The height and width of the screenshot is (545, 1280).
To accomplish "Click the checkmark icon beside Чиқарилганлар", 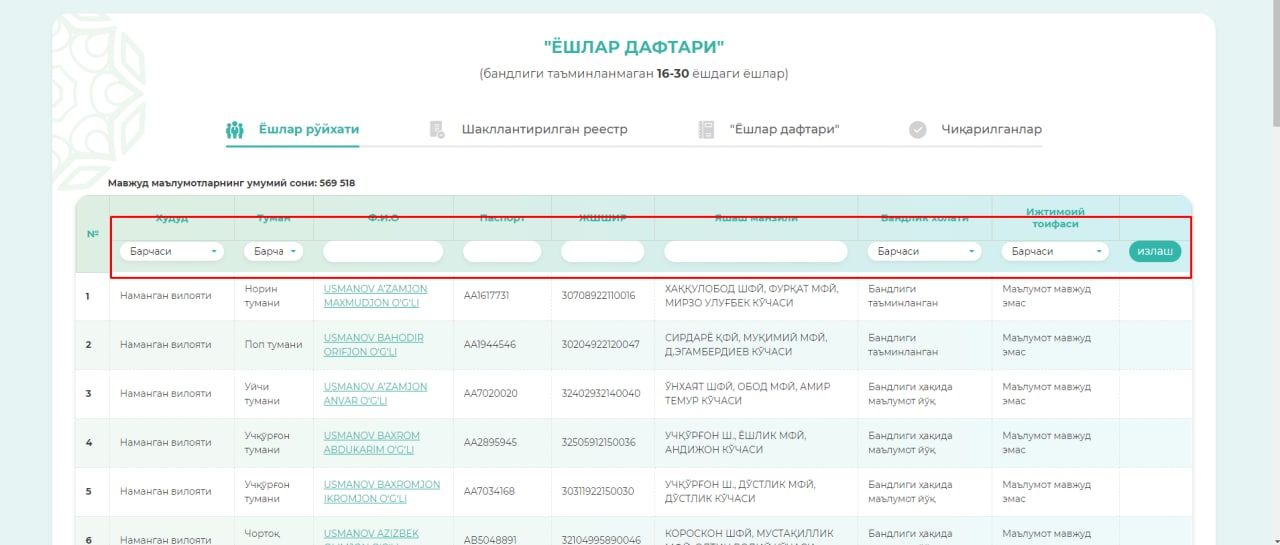I will [x=918, y=130].
